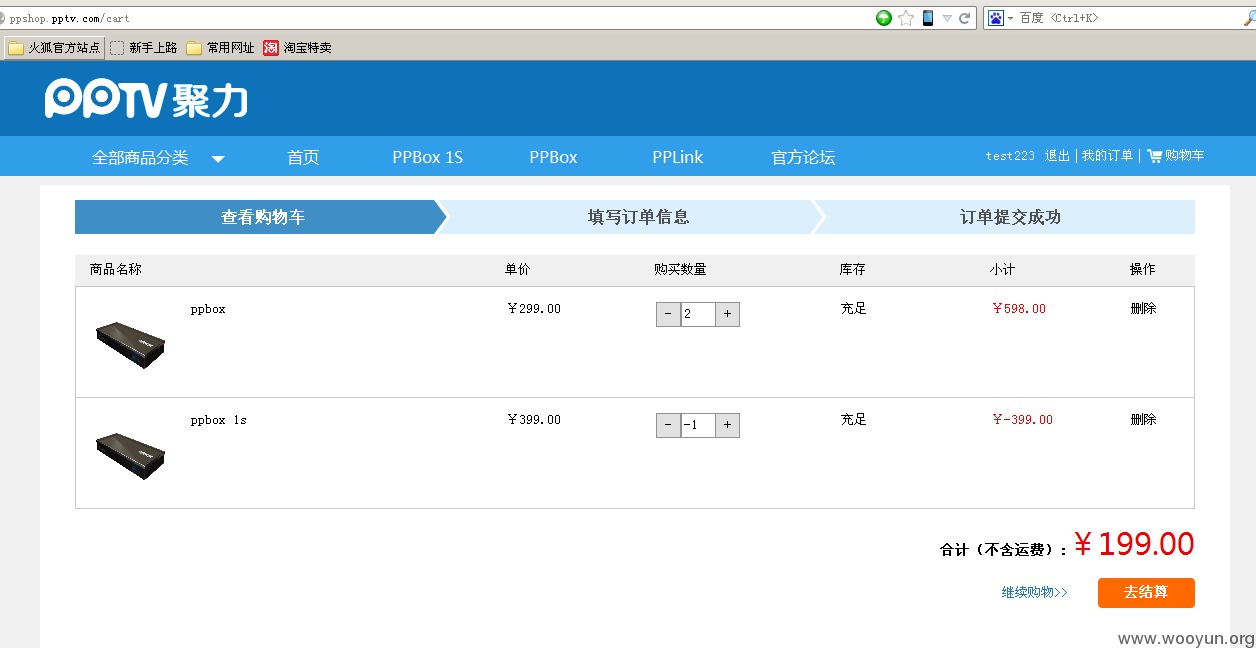This screenshot has width=1256, height=648.
Task: Increase the ppbox quantity with plus
Action: tap(727, 315)
